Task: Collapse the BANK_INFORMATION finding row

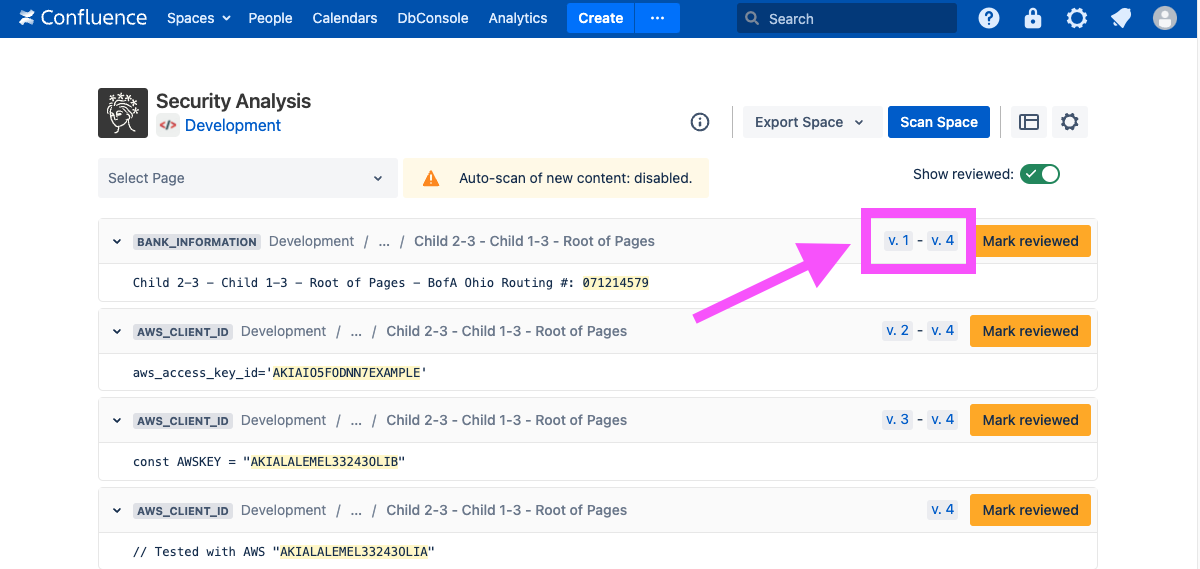Action: click(x=117, y=242)
